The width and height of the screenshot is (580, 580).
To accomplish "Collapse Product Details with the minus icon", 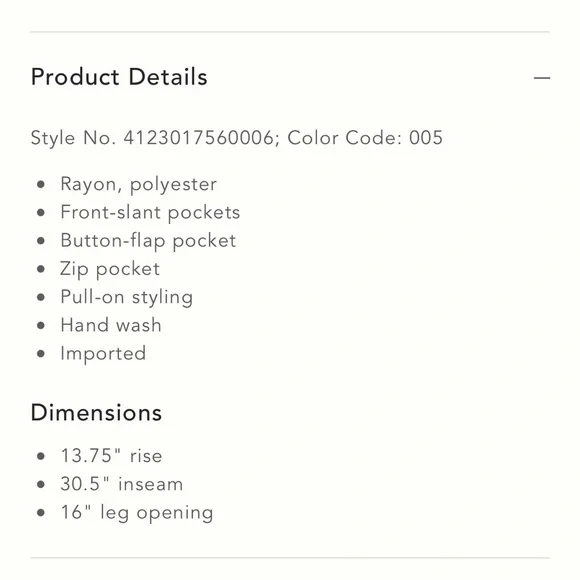I will (542, 78).
